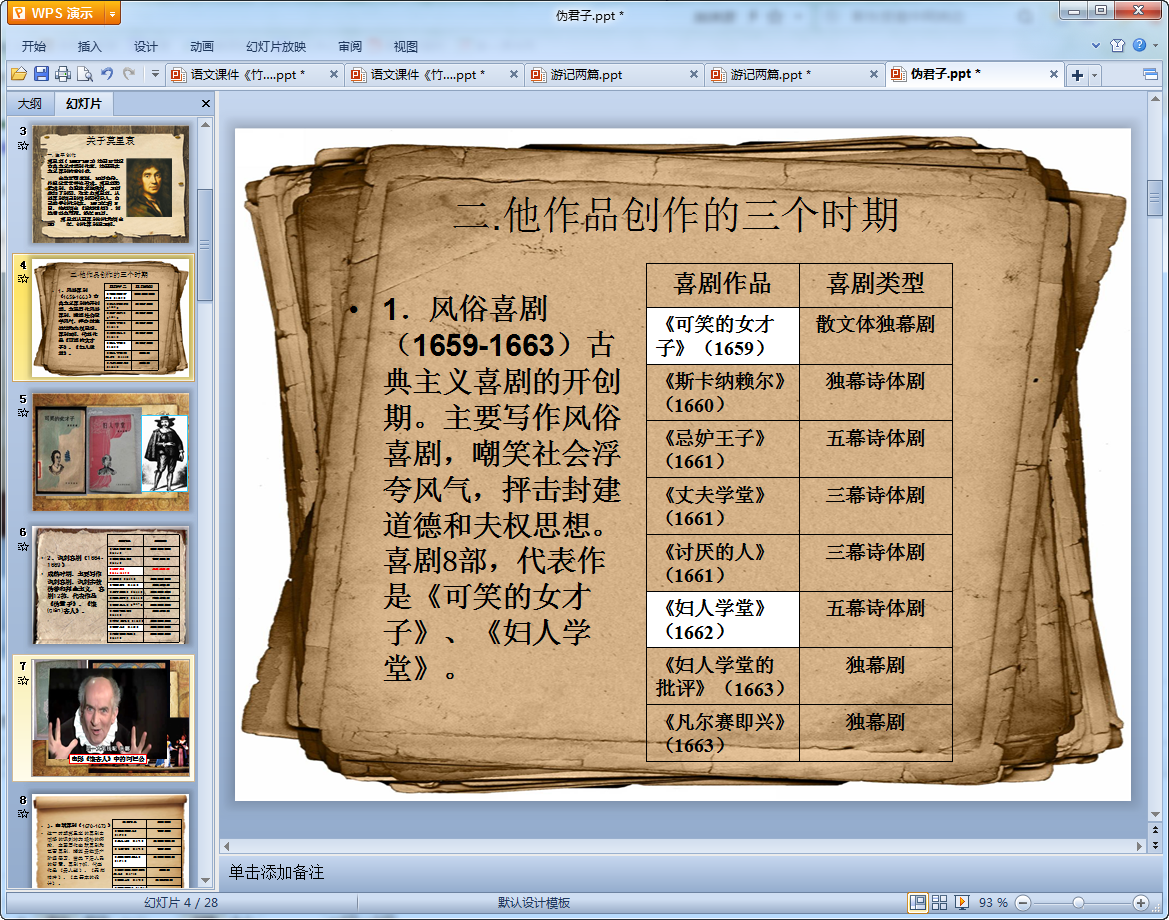
Task: Click the tab list icon at toolbar's right end
Action: click(x=1150, y=74)
